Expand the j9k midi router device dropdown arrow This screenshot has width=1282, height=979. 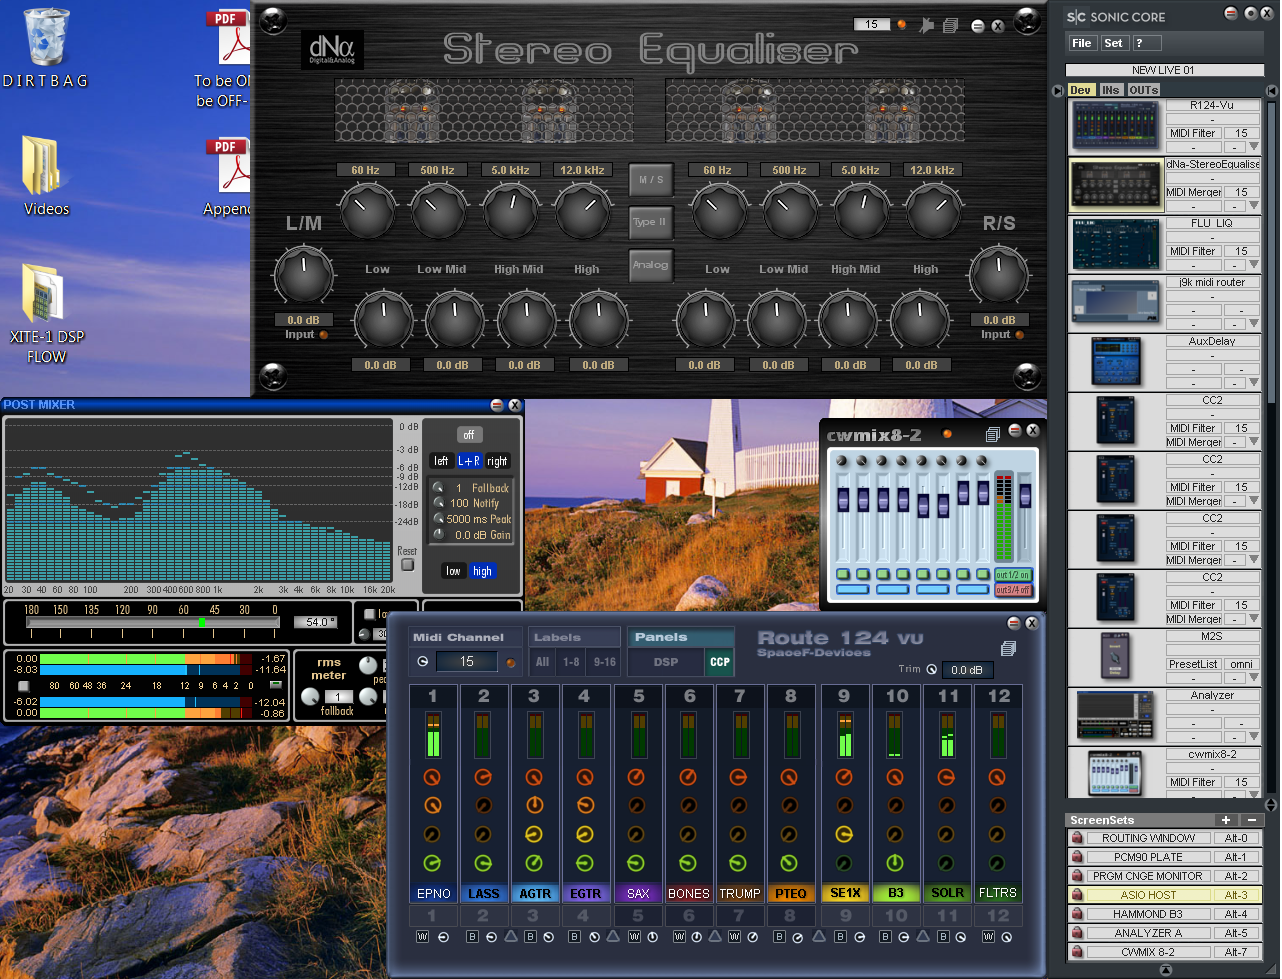tap(1253, 324)
